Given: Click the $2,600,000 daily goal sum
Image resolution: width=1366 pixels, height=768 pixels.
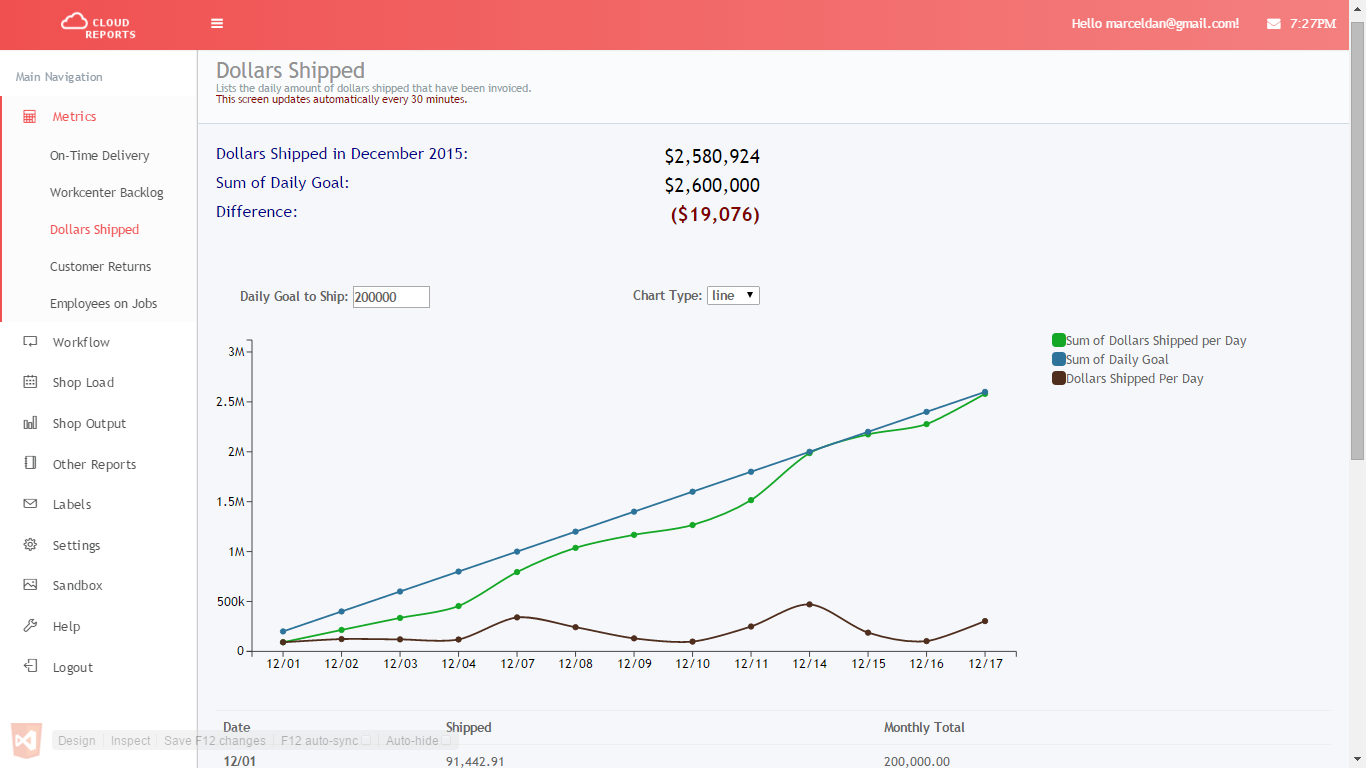Looking at the screenshot, I should [x=712, y=186].
